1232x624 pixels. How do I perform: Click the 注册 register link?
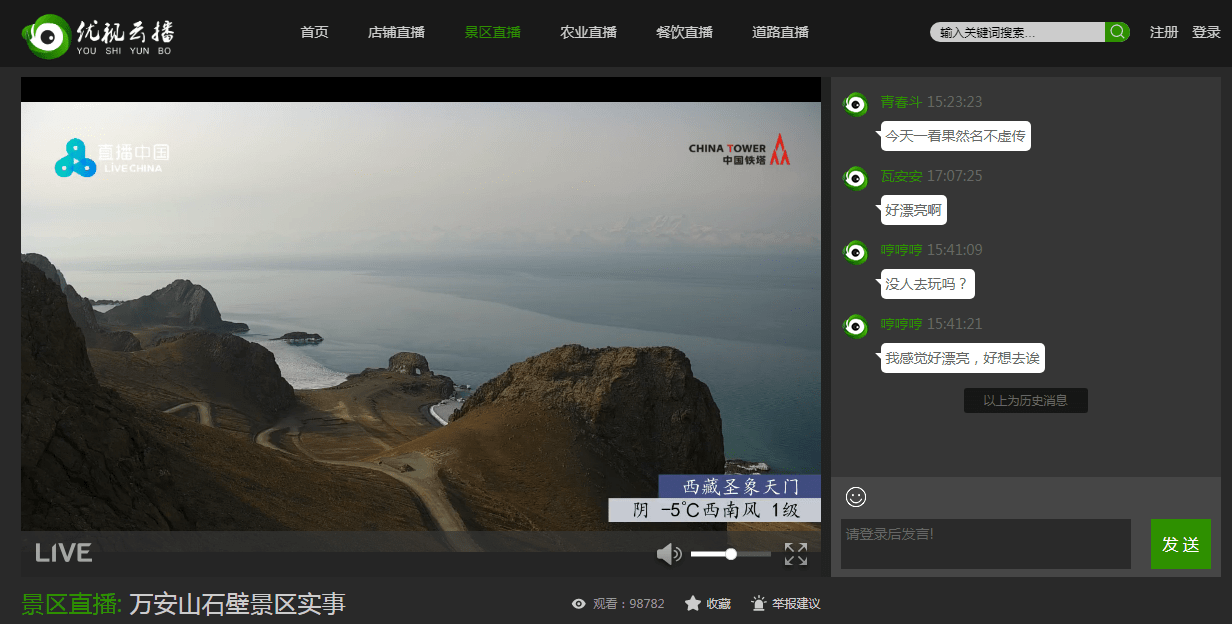coord(1163,32)
